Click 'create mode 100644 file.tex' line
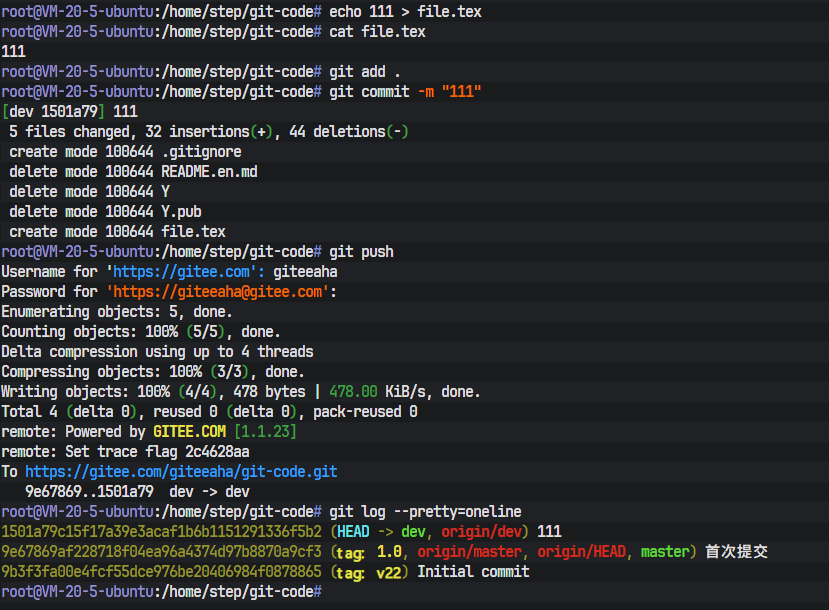 [x=117, y=231]
